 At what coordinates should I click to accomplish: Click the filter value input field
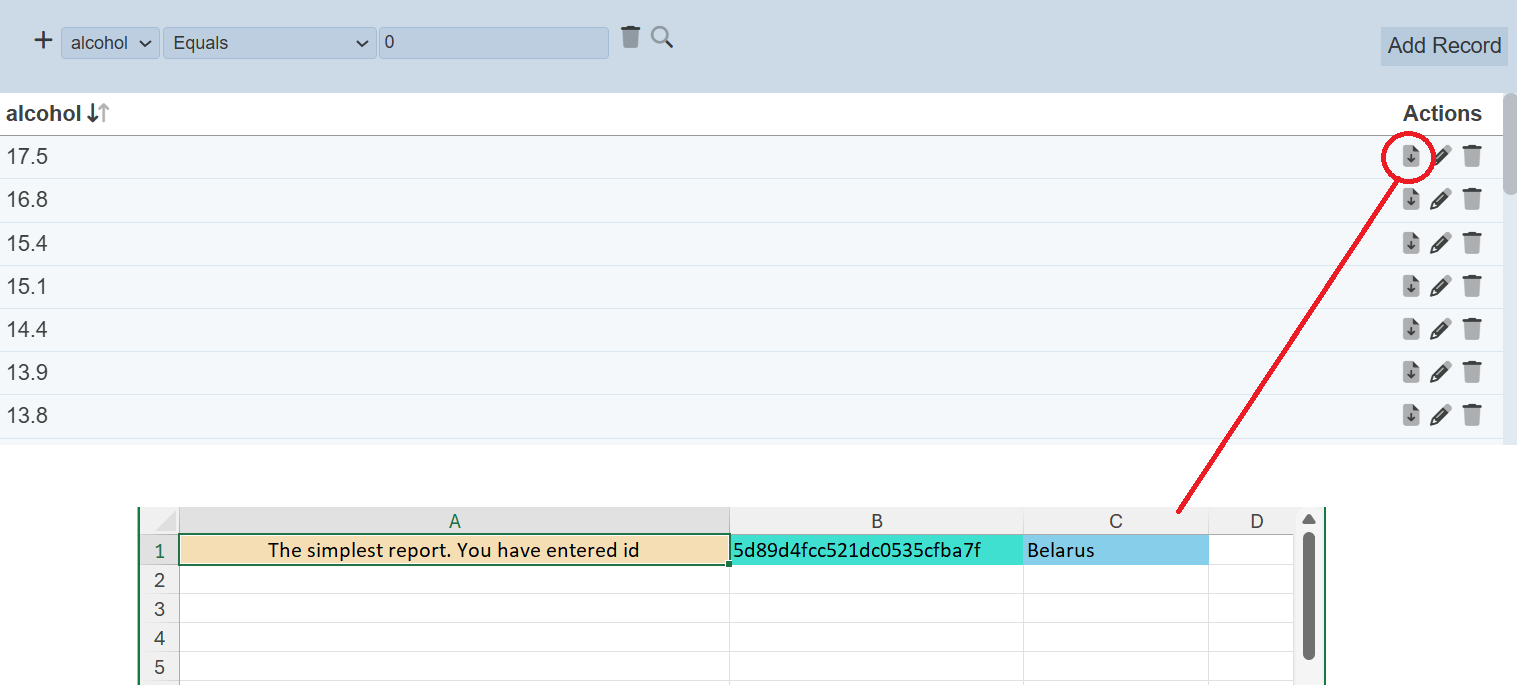[493, 43]
